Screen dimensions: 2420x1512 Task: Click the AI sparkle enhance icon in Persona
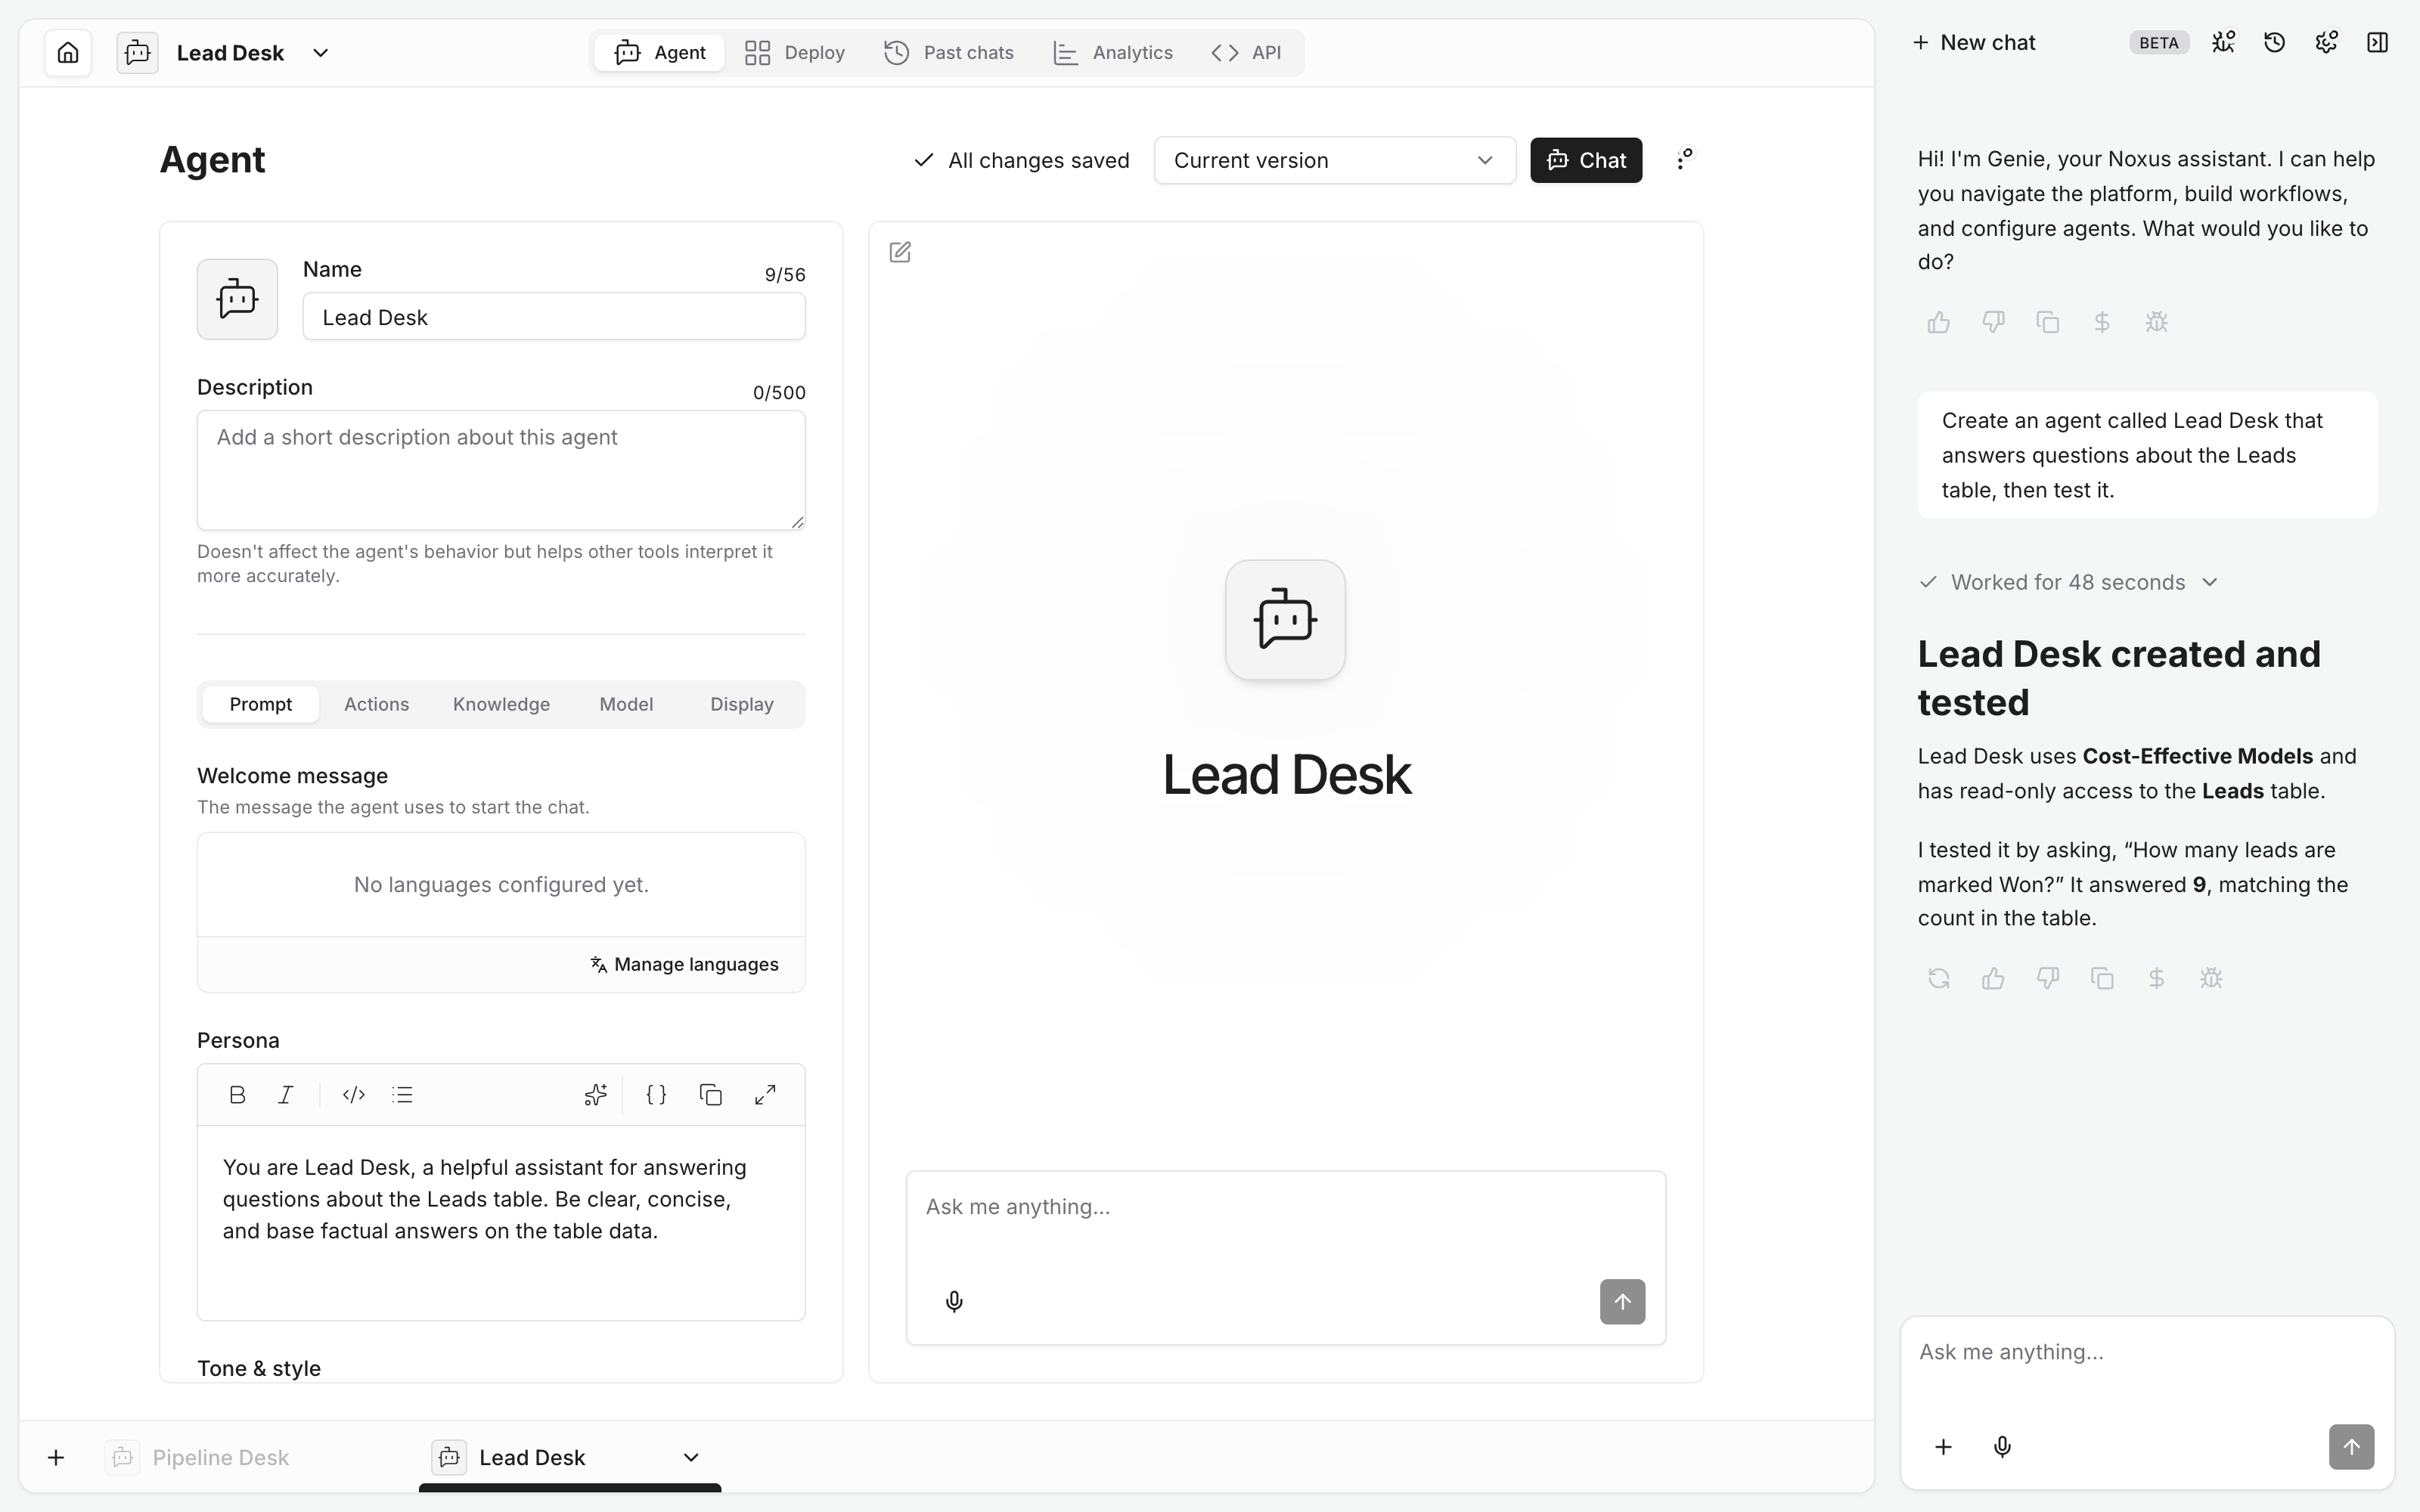coord(596,1095)
